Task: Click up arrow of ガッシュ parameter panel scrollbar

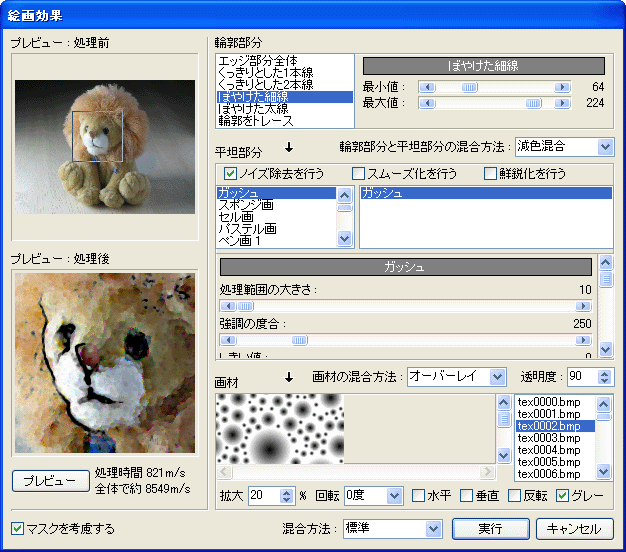Action: tap(606, 263)
